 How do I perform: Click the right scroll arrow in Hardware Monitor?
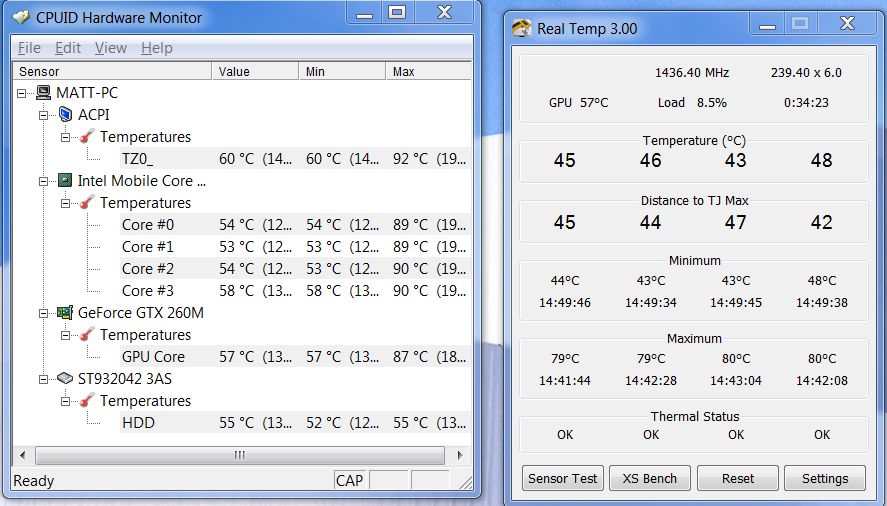coord(459,455)
